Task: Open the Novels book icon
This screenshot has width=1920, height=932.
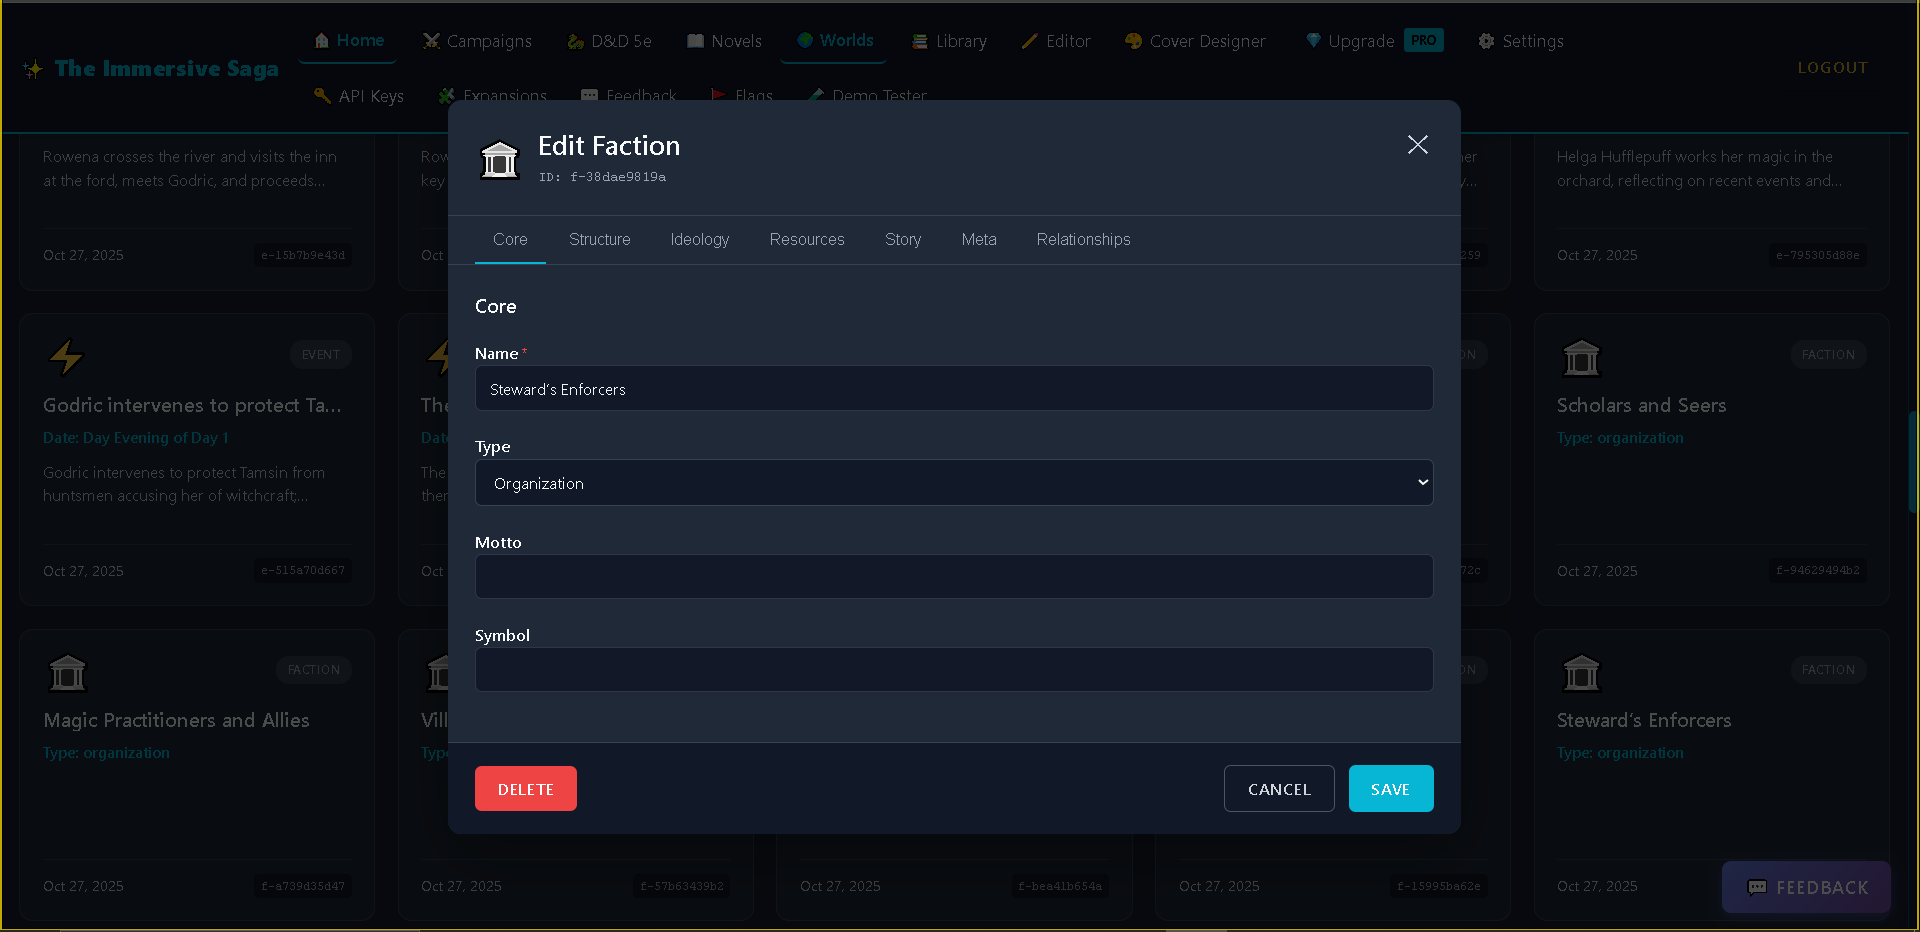Action: pos(697,40)
